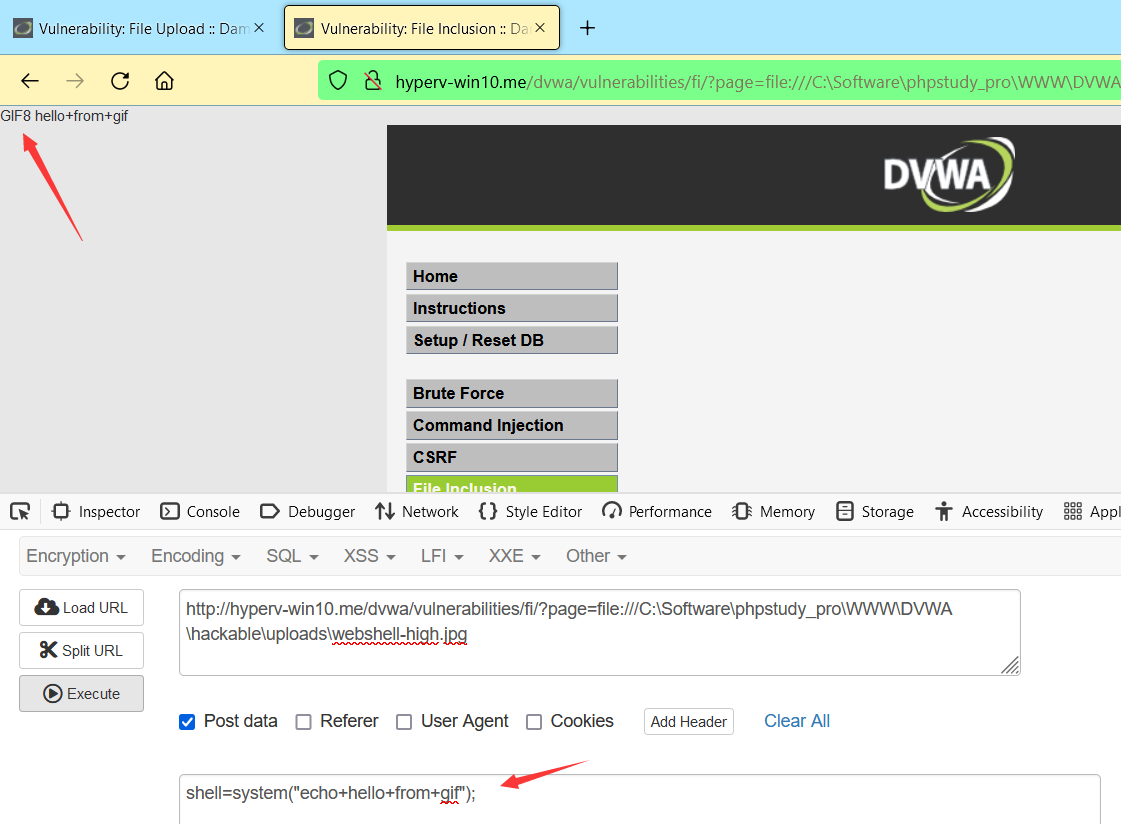The width and height of the screenshot is (1121, 824).
Task: Close the File Inclusion tab
Action: pyautogui.click(x=540, y=28)
